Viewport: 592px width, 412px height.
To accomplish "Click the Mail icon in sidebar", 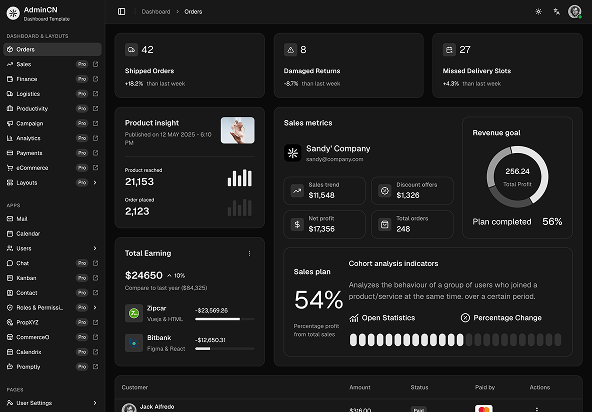I will tap(10, 219).
